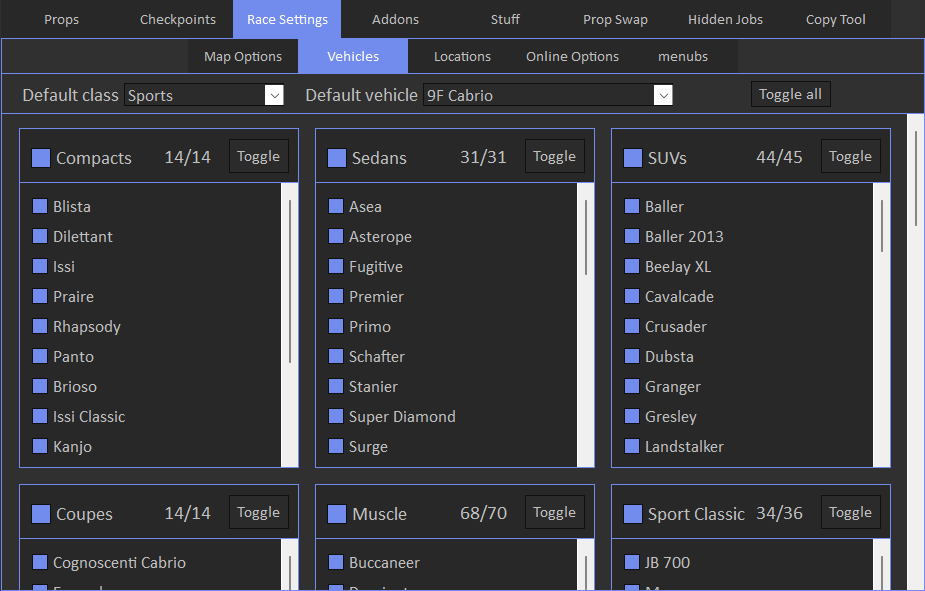Click the Compacts list scrollbar
The image size is (925, 591).
click(x=290, y=325)
